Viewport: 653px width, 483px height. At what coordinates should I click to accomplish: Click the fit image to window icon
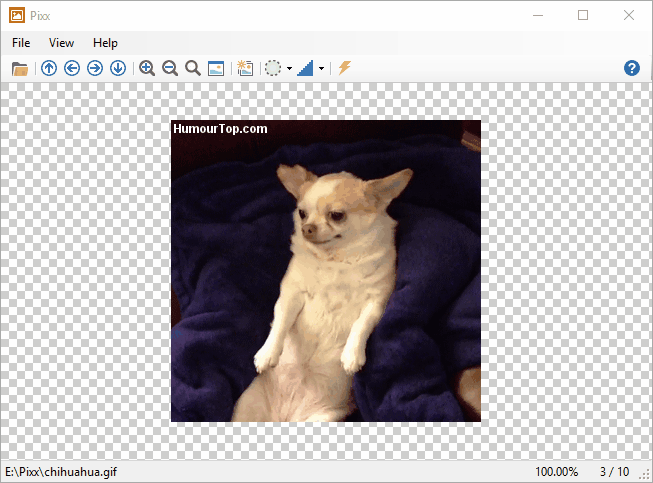[x=216, y=68]
